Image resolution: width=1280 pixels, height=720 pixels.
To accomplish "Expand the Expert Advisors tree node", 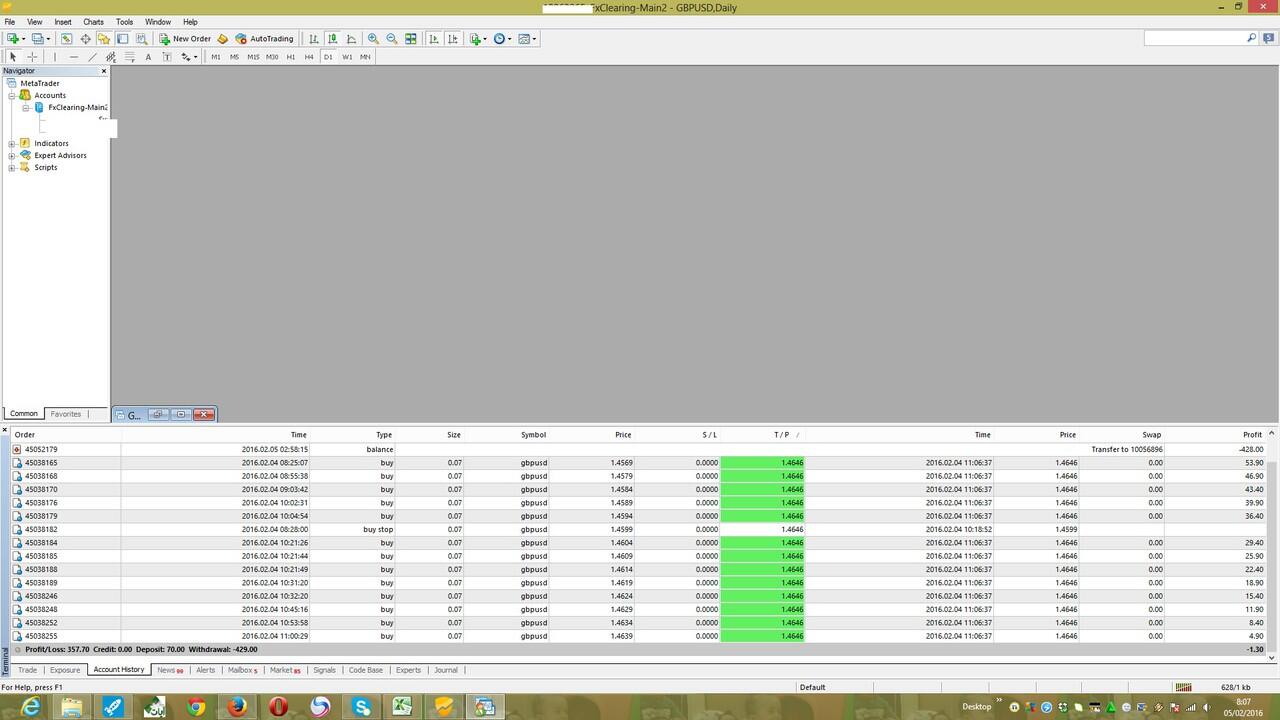I will [12, 156].
